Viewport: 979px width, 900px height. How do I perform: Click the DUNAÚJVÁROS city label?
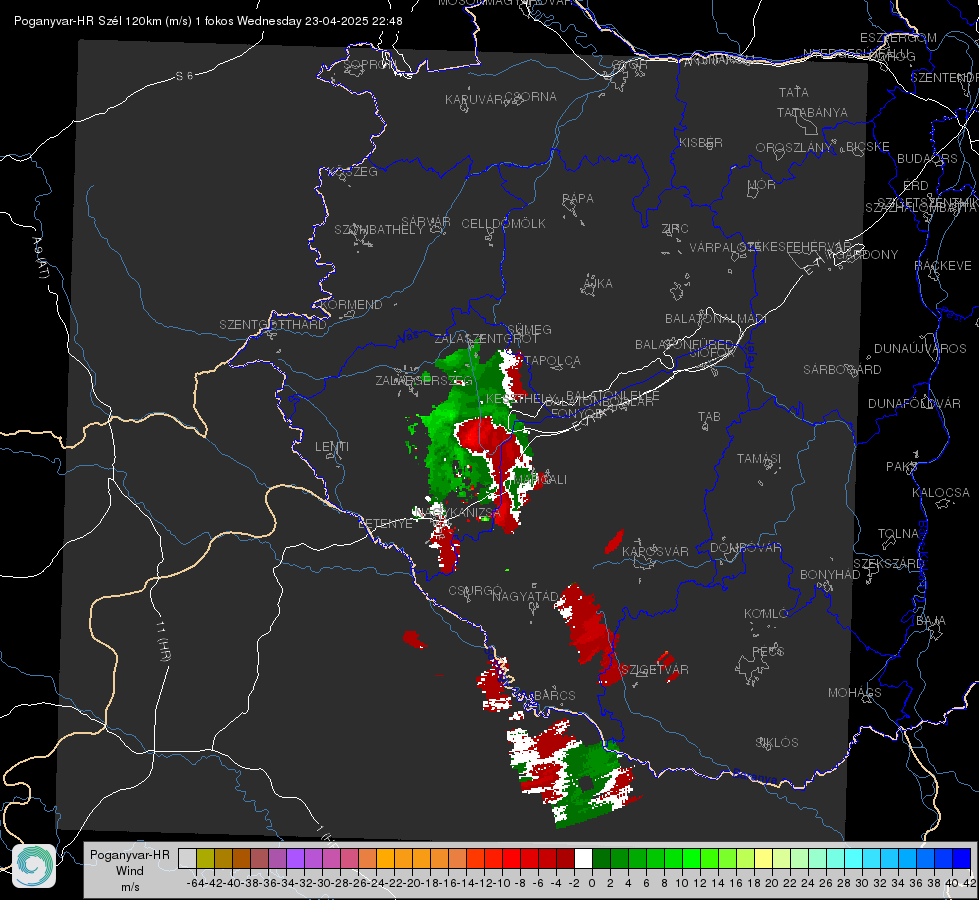(x=920, y=349)
